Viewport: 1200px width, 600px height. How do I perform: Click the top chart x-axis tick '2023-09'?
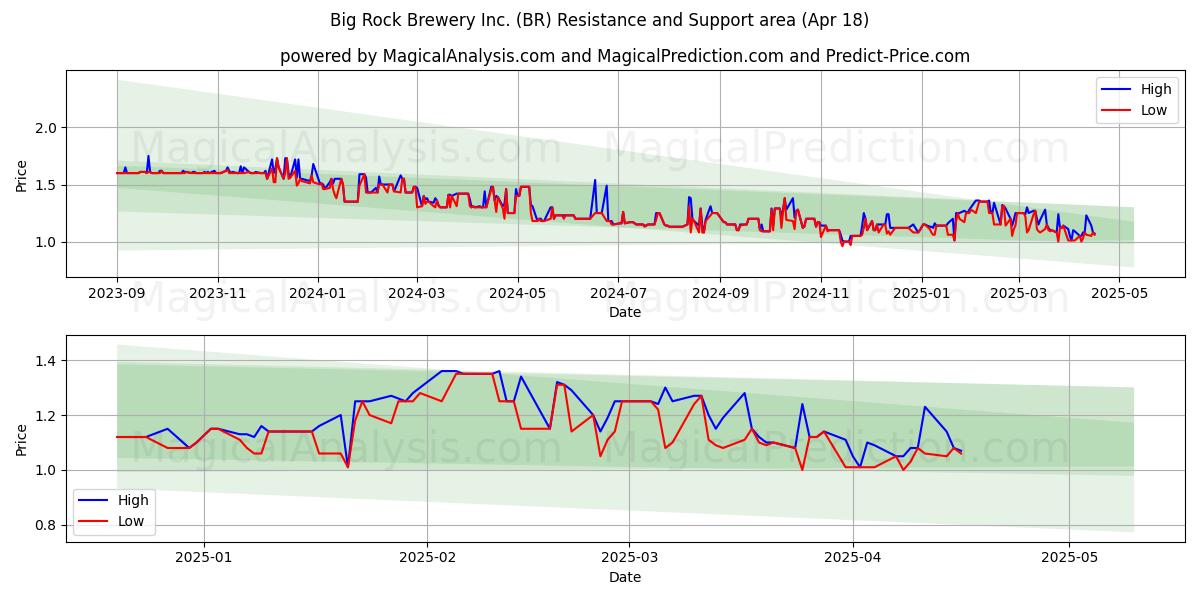pos(117,294)
